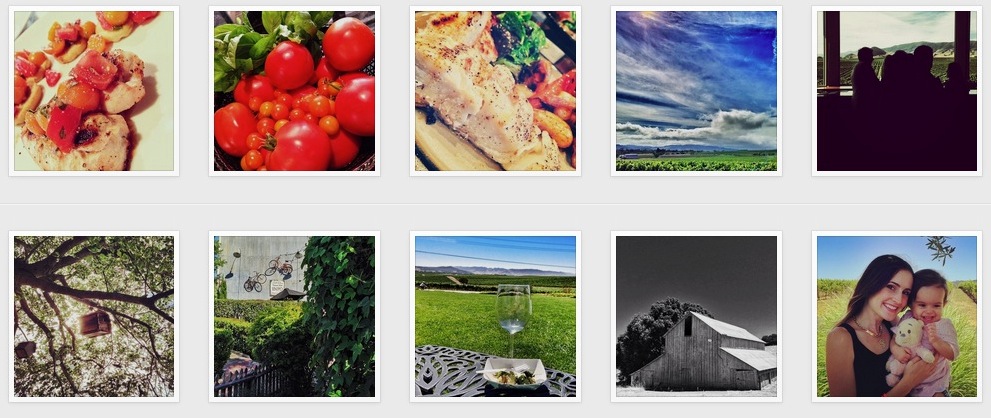Viewport: 991px width, 418px height.
Task: Select the grilled fish fillet photo
Action: 496,91
